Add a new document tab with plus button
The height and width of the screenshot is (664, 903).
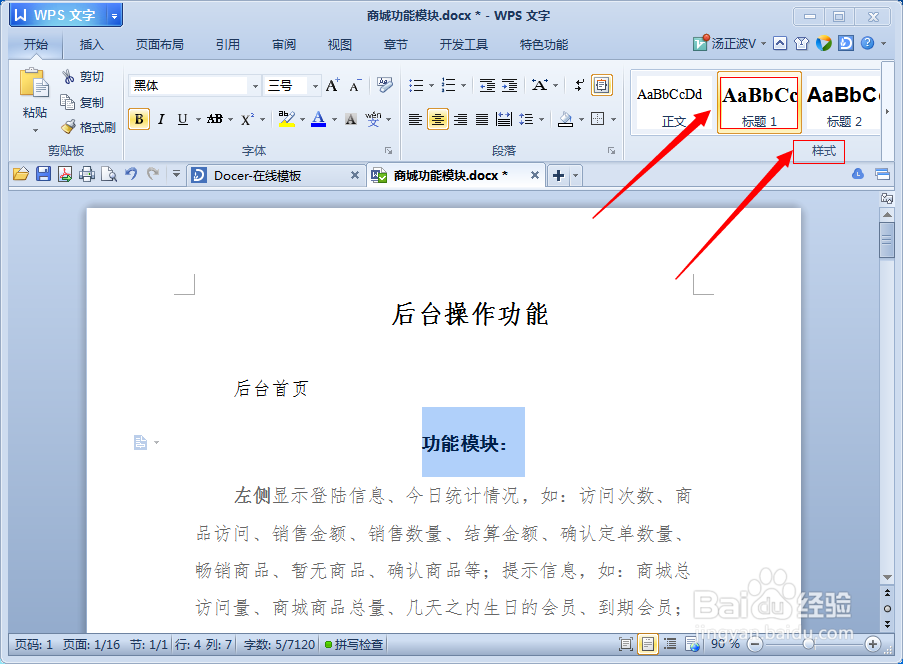558,175
